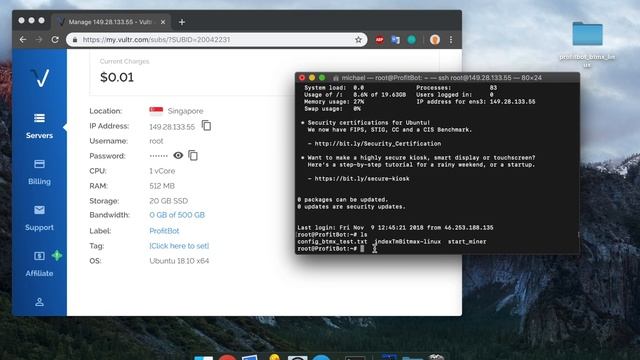Screen dimensions: 640x360
Task: Select the Manage 149.28.133.55 Vultr tab
Action: 111,22
